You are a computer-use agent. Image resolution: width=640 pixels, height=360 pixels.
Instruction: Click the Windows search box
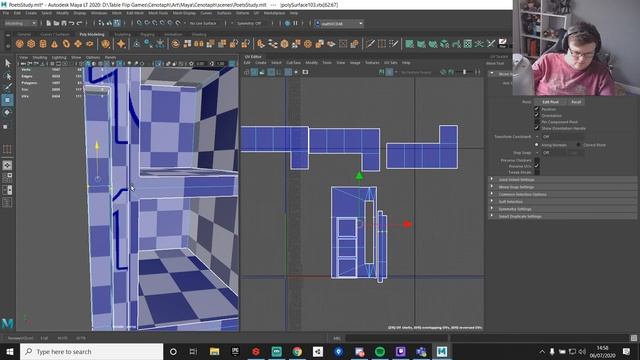(x=91, y=351)
